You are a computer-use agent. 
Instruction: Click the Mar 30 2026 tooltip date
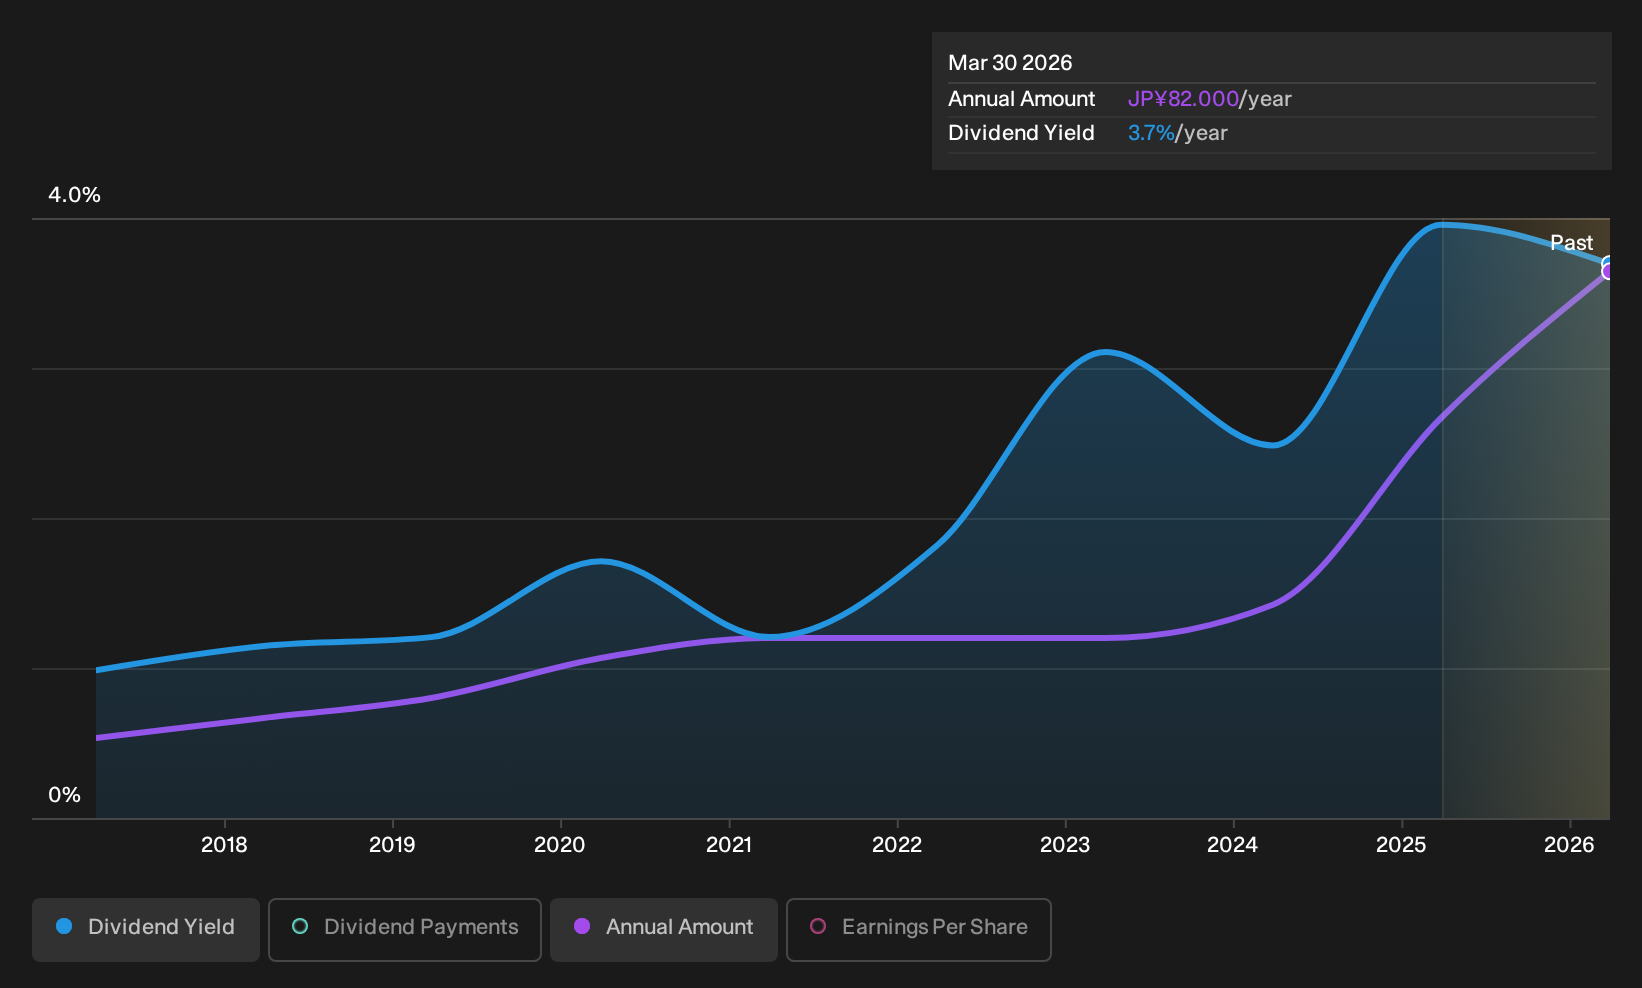click(x=1010, y=63)
